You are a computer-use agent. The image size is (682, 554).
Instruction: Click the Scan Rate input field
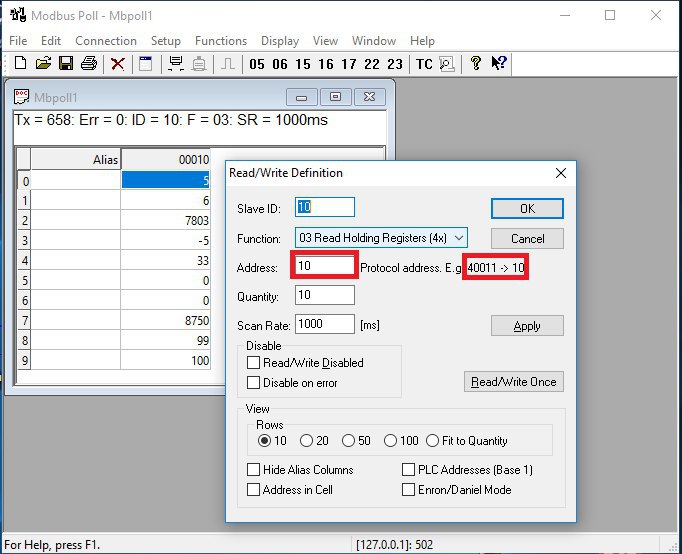[325, 324]
